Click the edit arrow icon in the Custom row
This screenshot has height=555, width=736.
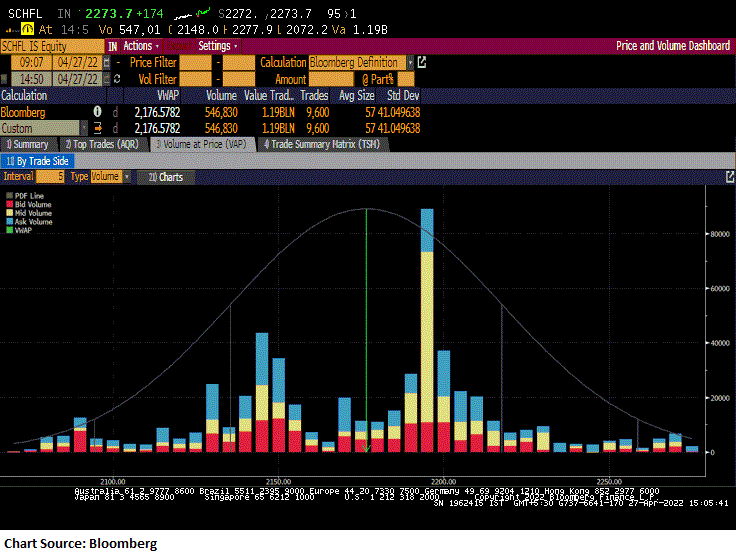pyautogui.click(x=98, y=128)
